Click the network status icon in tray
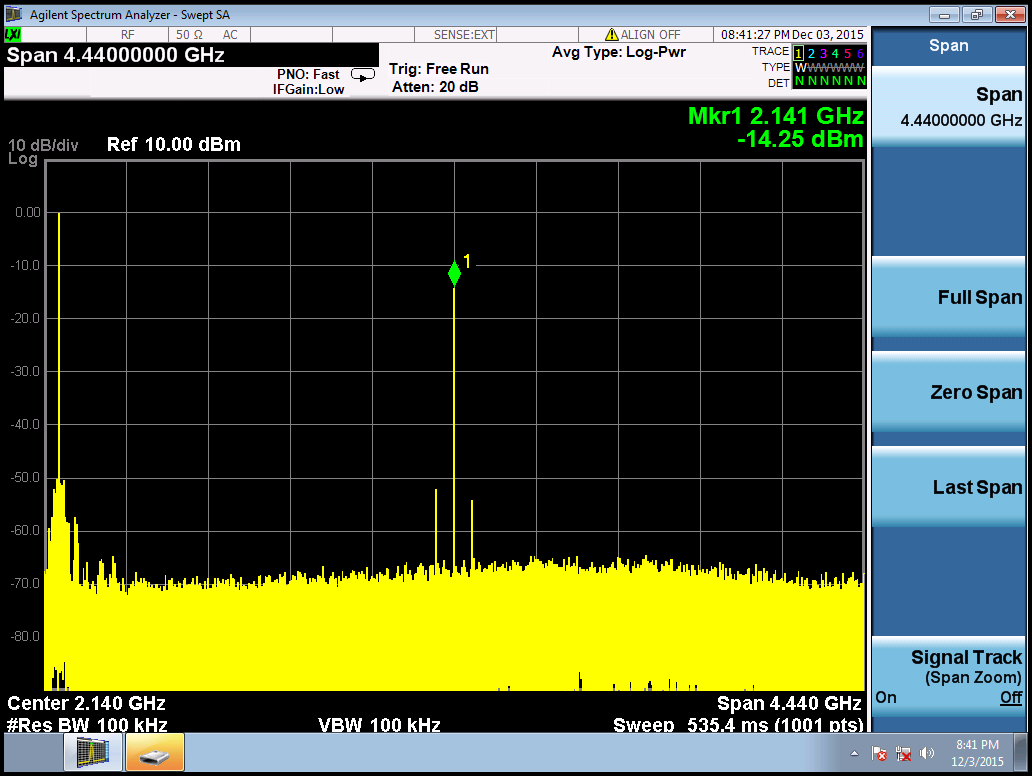 904,753
